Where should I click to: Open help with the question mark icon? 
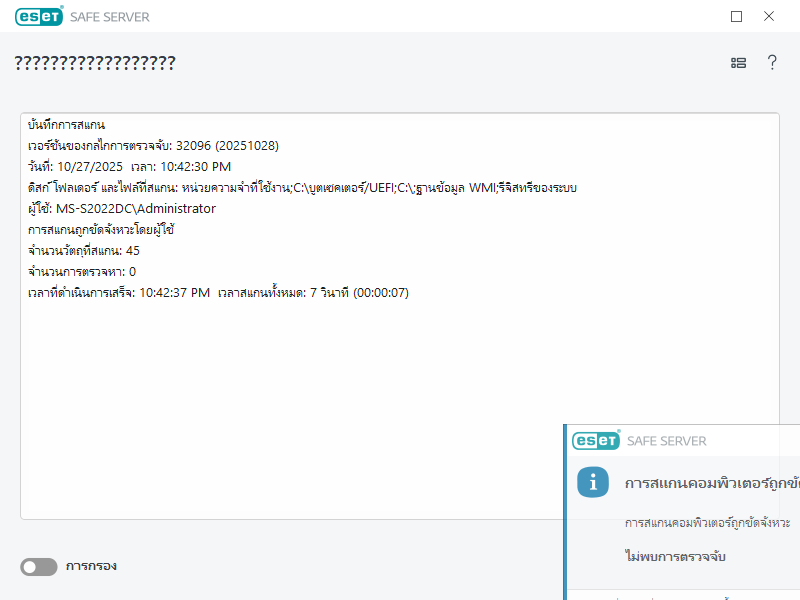772,63
